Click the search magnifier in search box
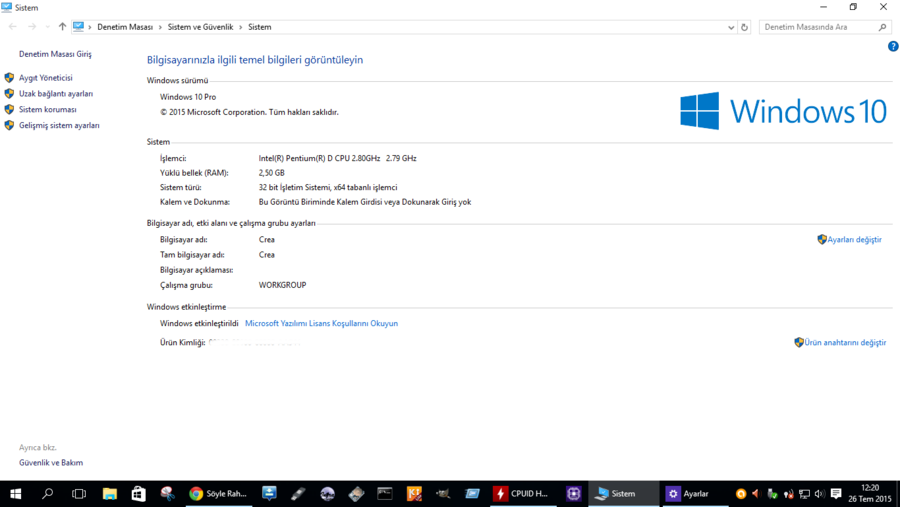Image resolution: width=900 pixels, height=507 pixels. (x=883, y=27)
